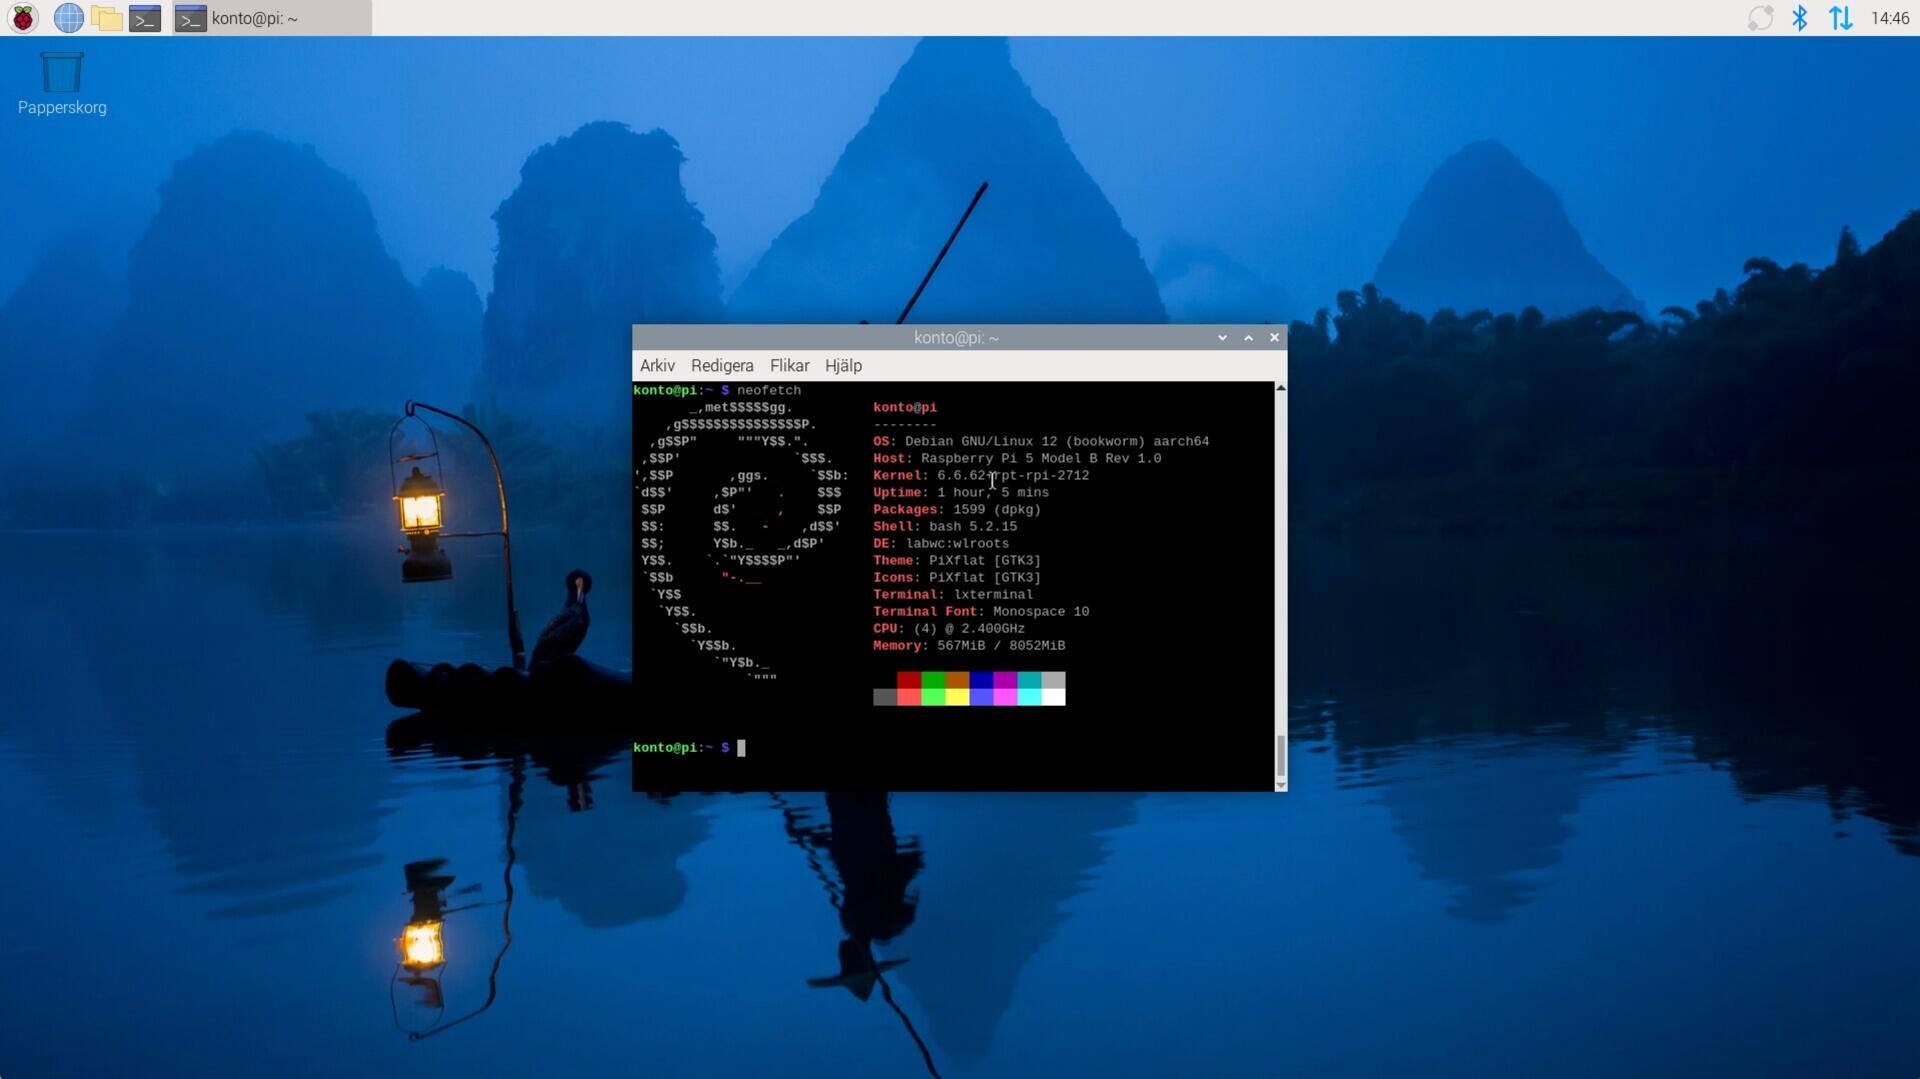The width and height of the screenshot is (1920, 1079).
Task: Launch a new terminal from the taskbar
Action: click(145, 17)
